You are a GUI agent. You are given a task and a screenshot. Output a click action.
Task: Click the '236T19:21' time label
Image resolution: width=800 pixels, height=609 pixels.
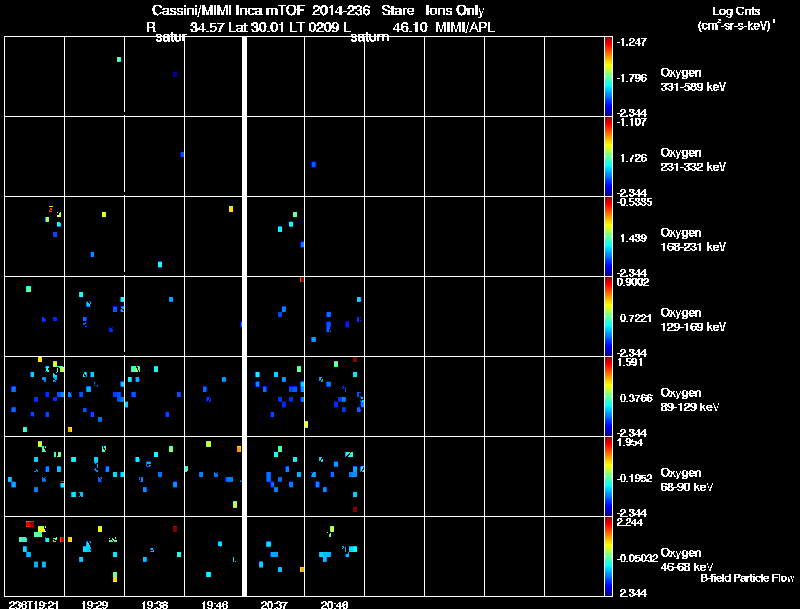coord(34,604)
